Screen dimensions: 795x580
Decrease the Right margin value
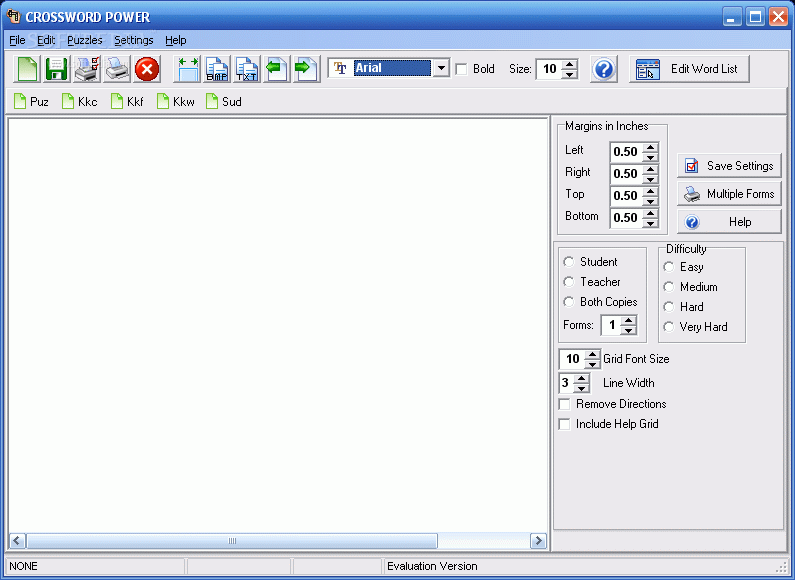[650, 178]
